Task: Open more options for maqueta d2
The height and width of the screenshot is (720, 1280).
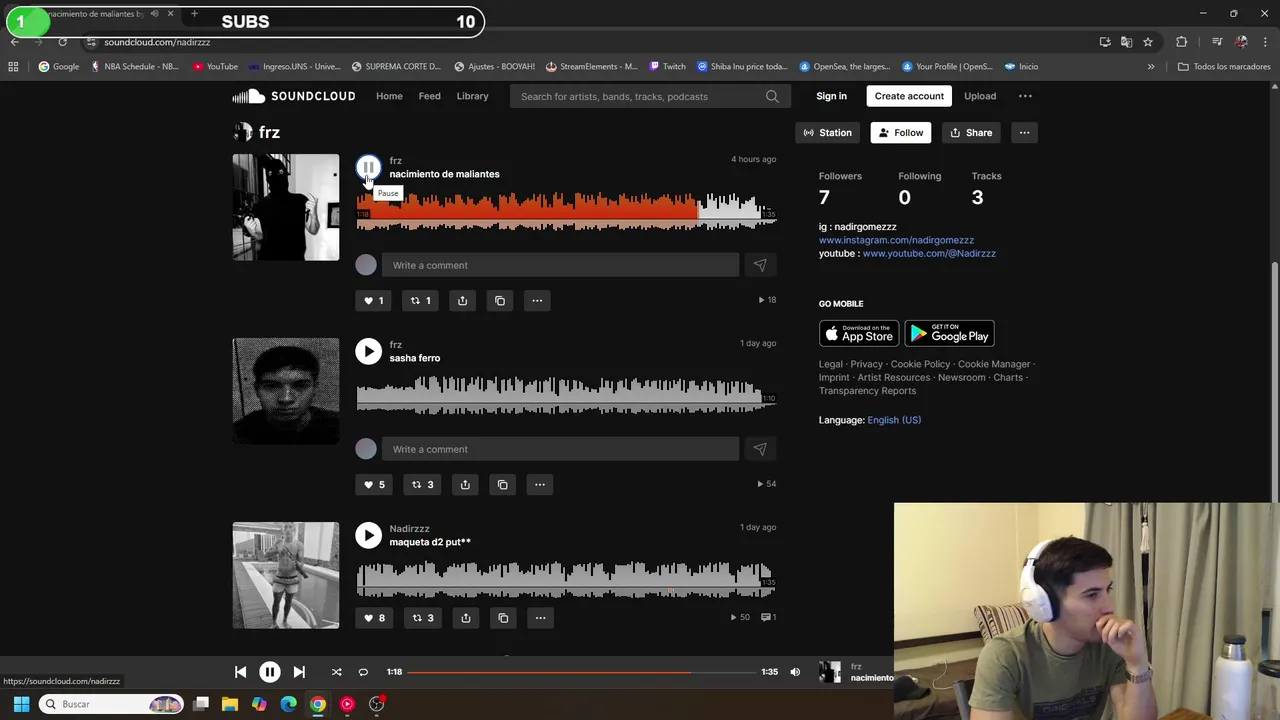Action: 540,617
